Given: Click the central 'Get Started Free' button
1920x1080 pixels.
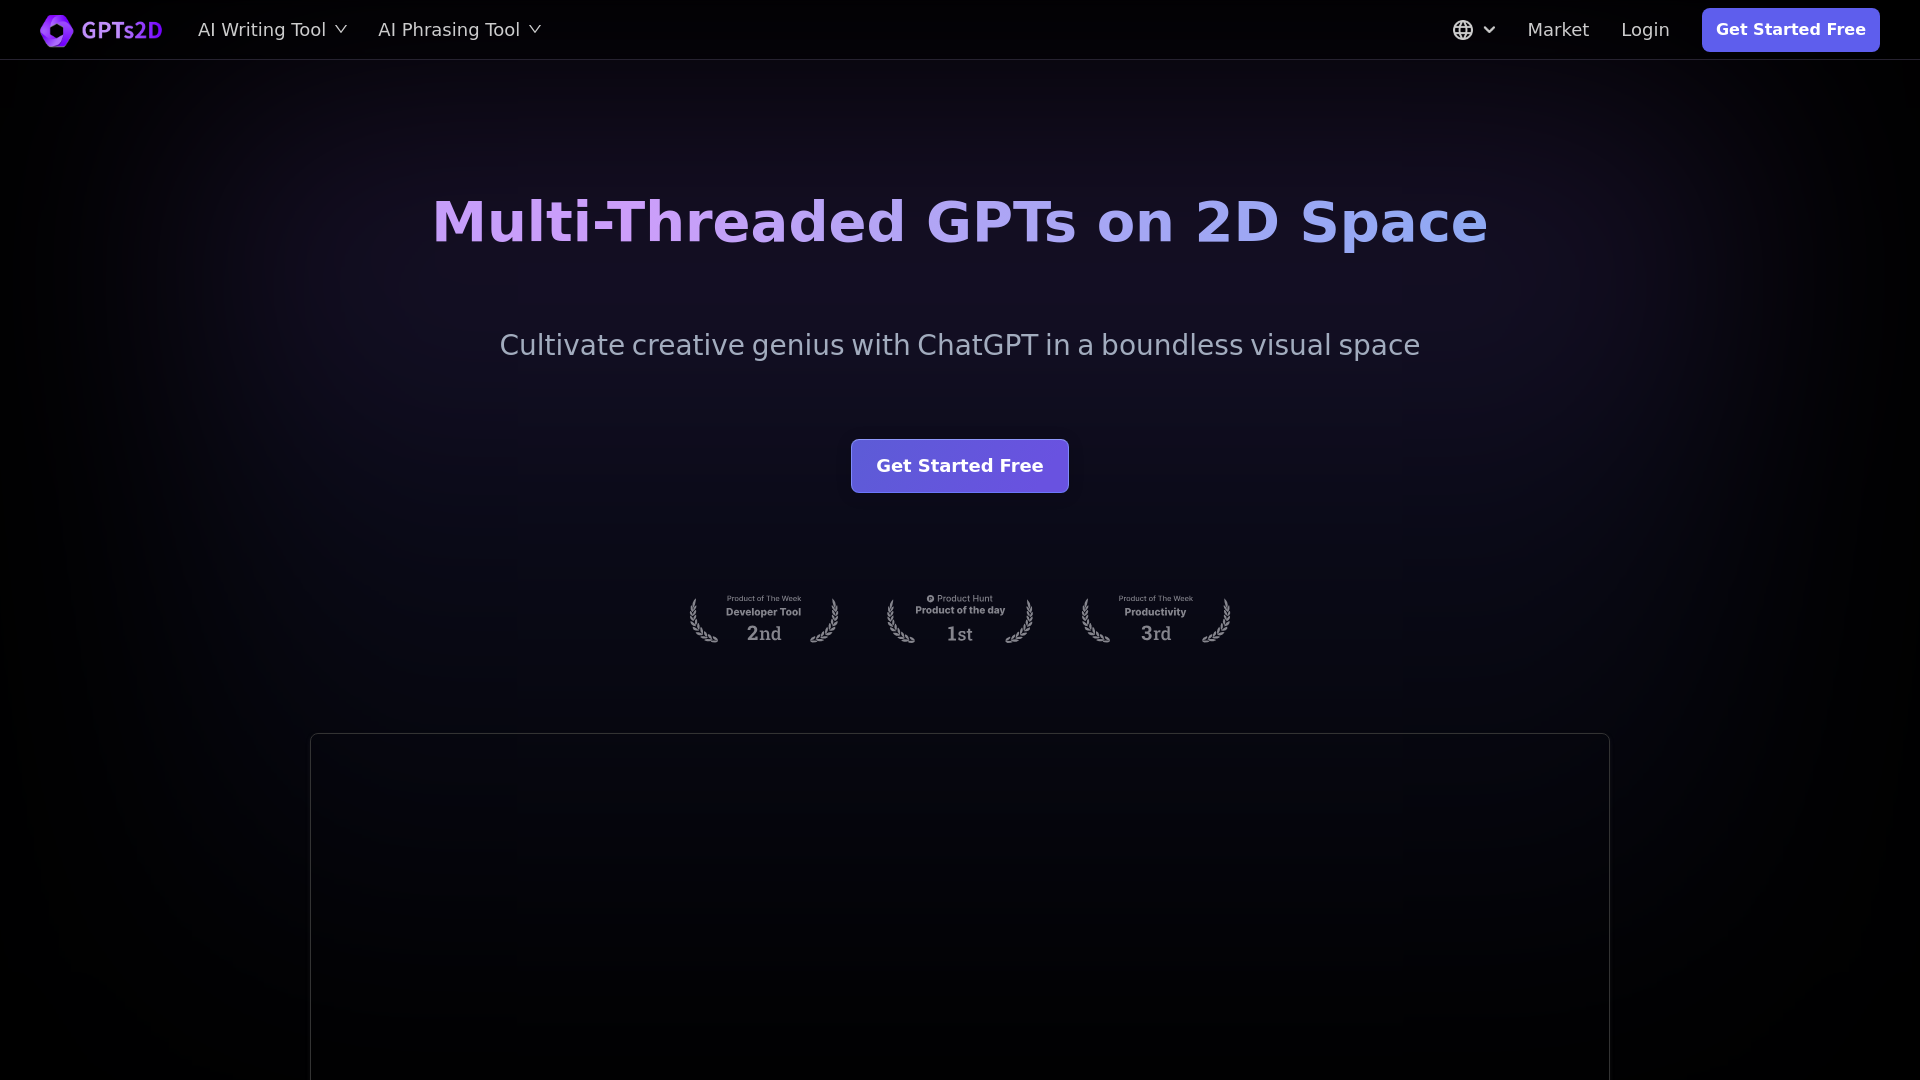Looking at the screenshot, I should tap(959, 465).
